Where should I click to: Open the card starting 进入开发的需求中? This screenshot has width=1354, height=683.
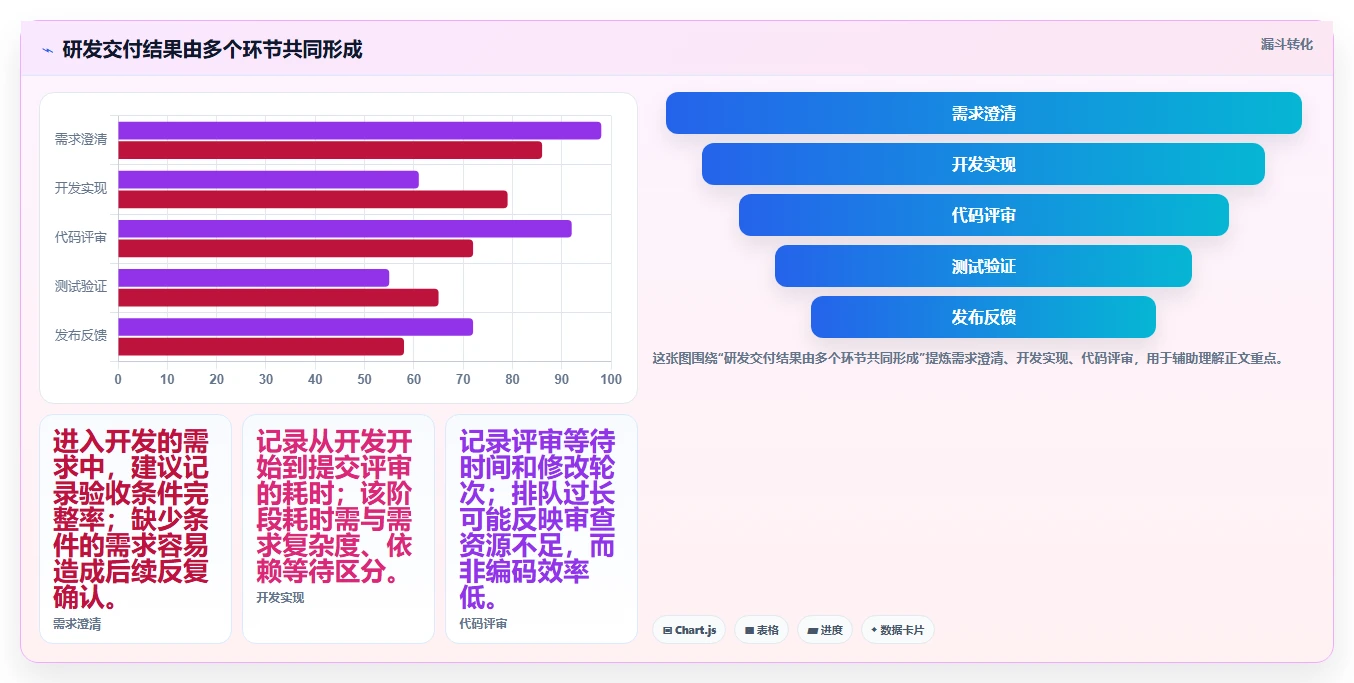[x=135, y=529]
